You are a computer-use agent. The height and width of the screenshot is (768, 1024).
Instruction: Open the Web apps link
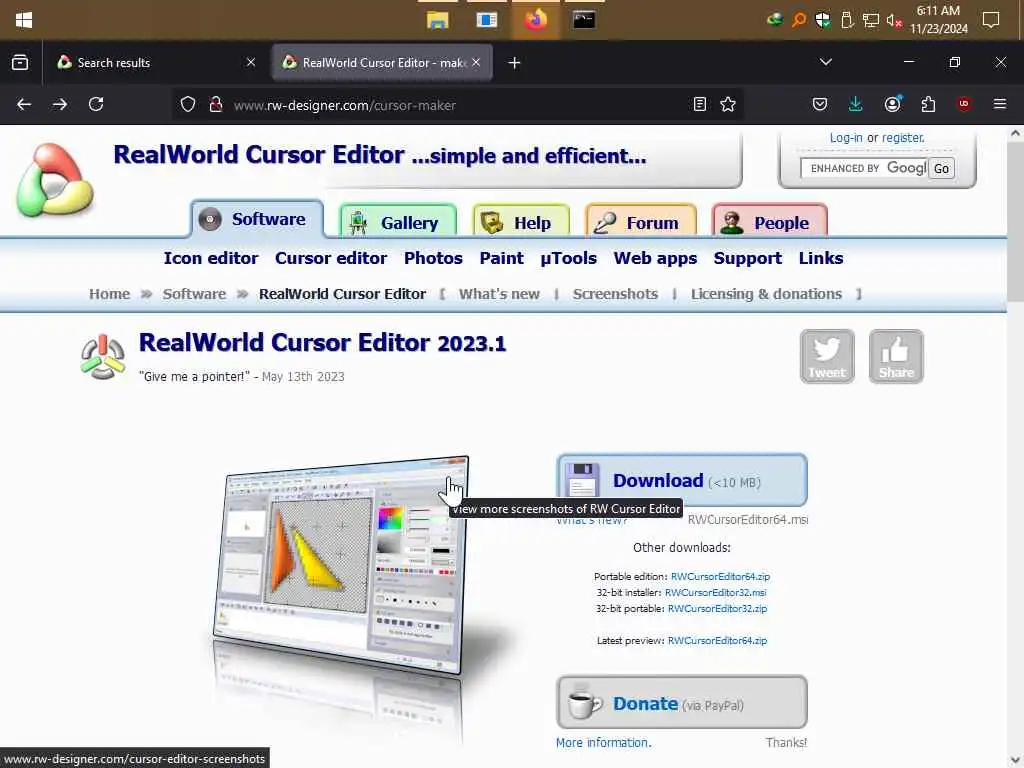655,259
